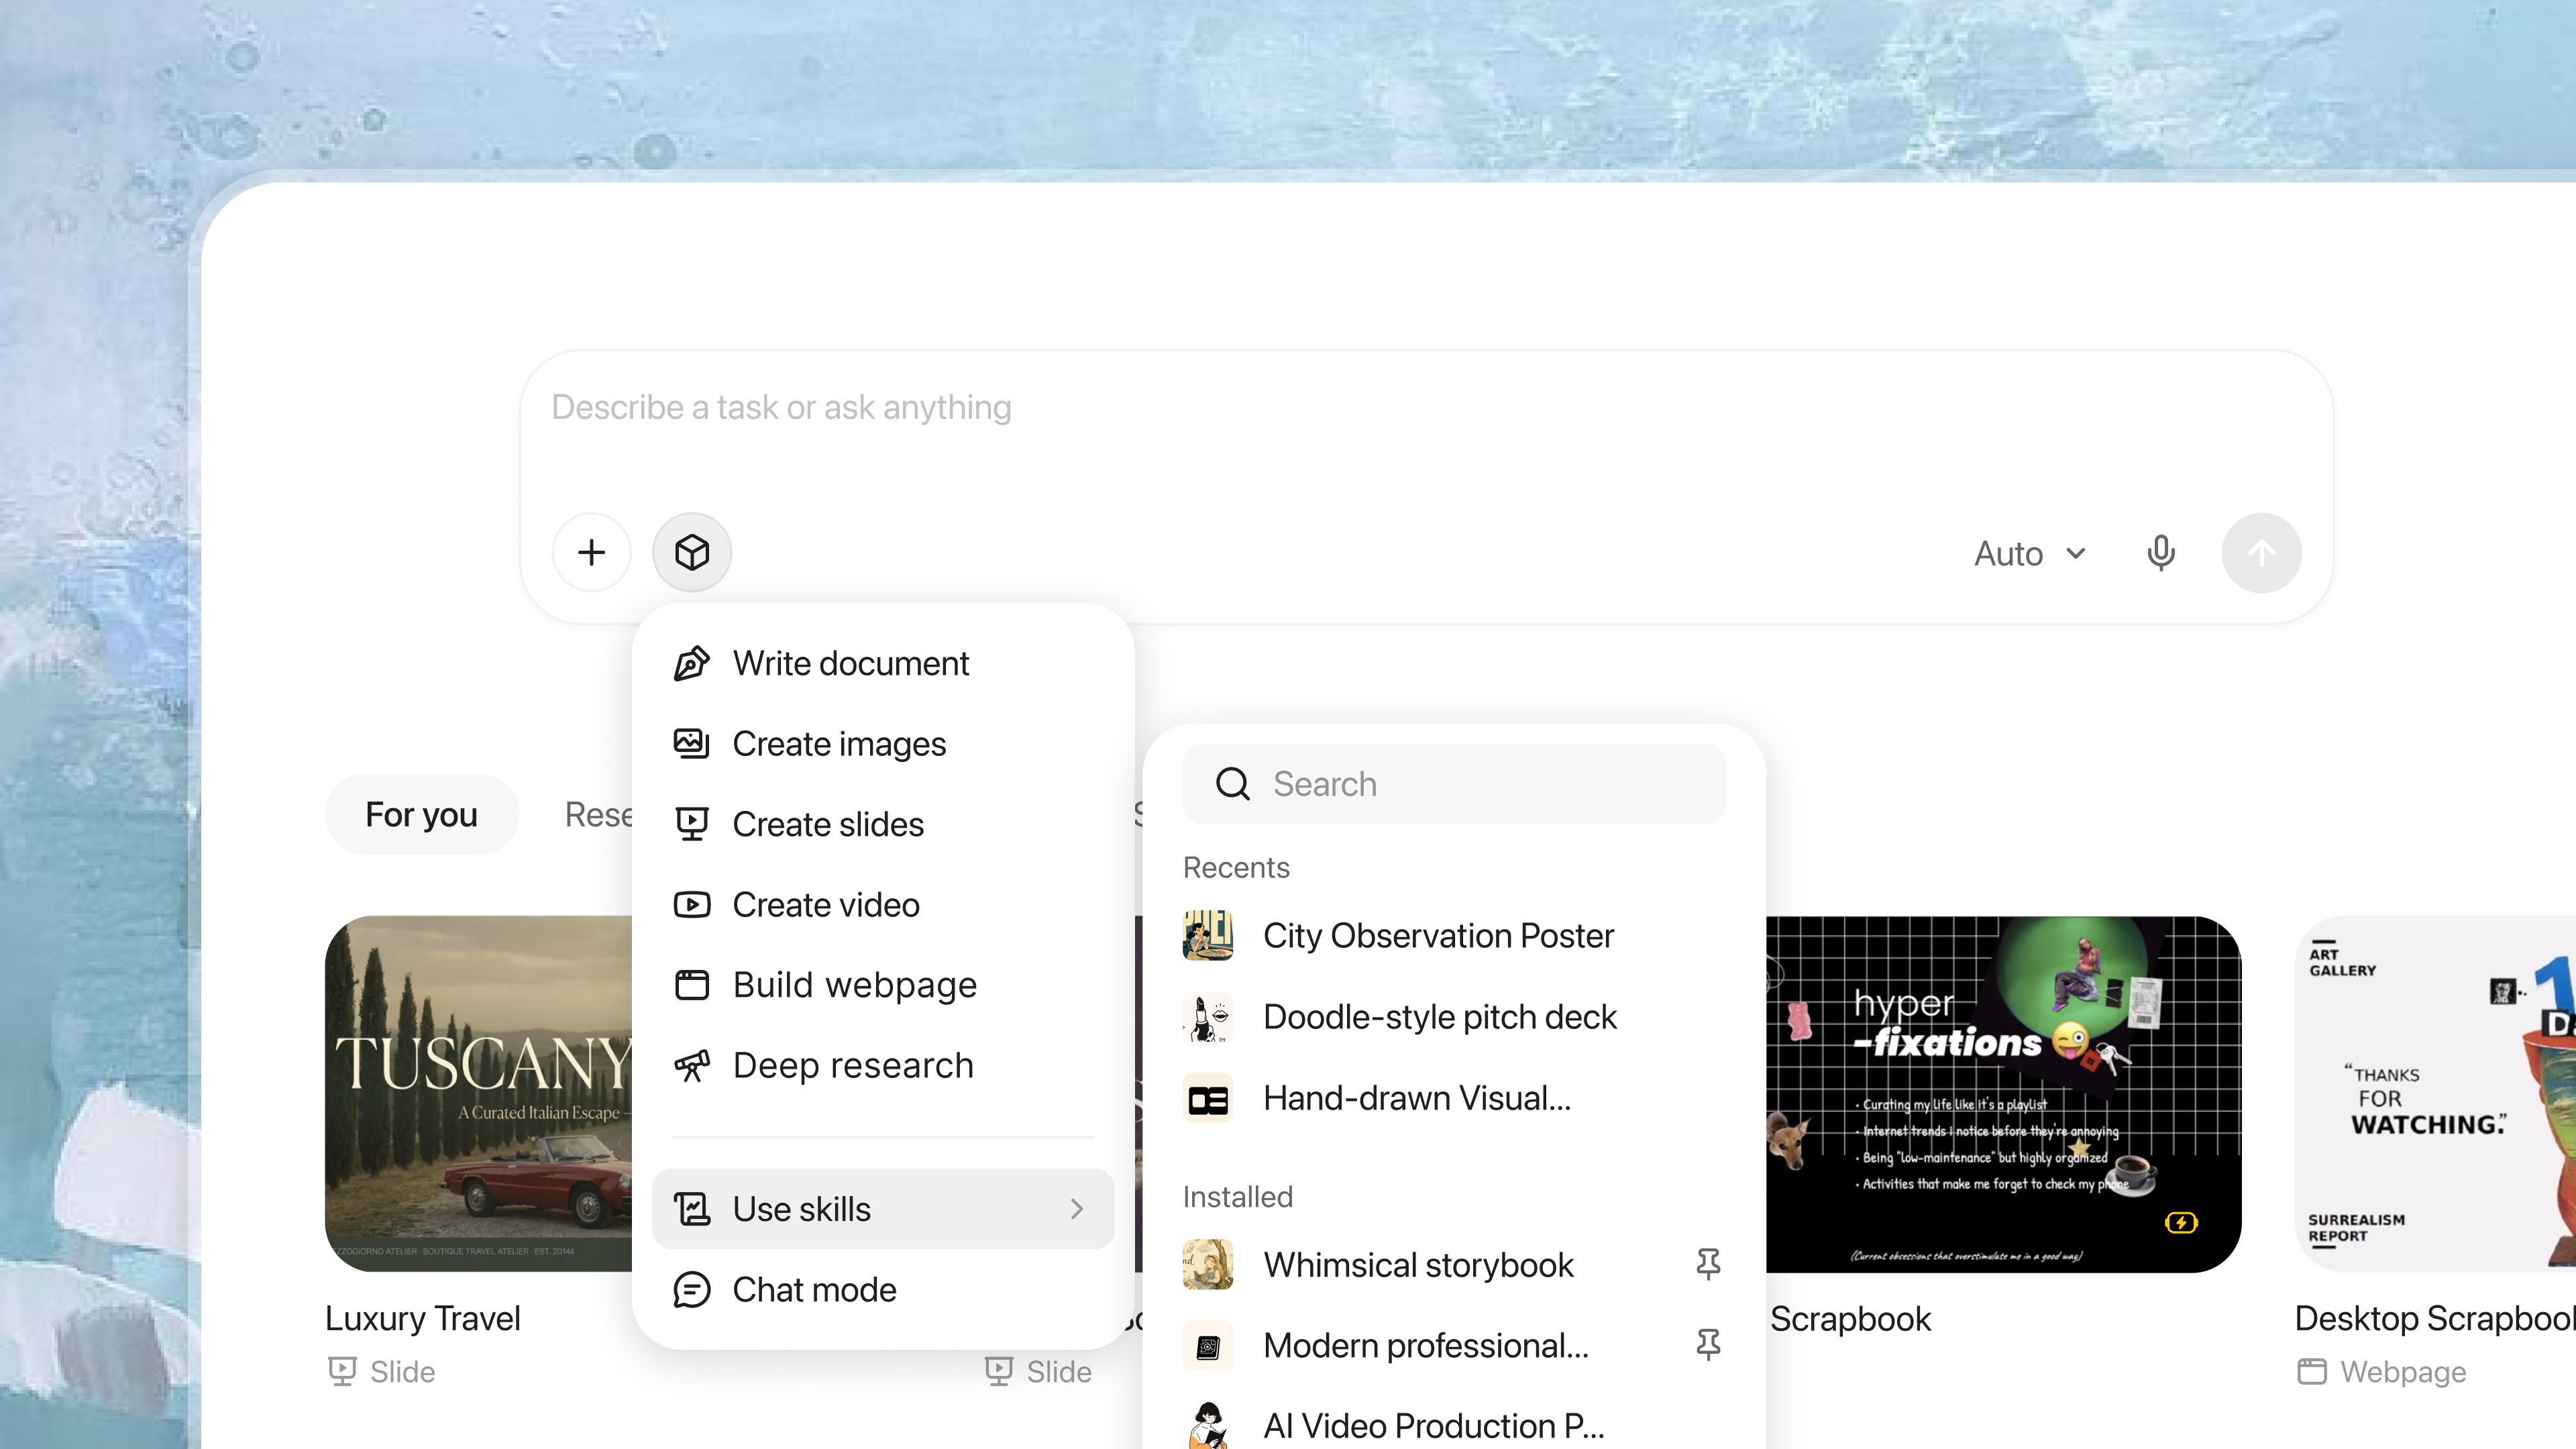Click the Whimsical storybook thumbnail icon
Viewport: 2576px width, 1449px height.
pos(1207,1265)
